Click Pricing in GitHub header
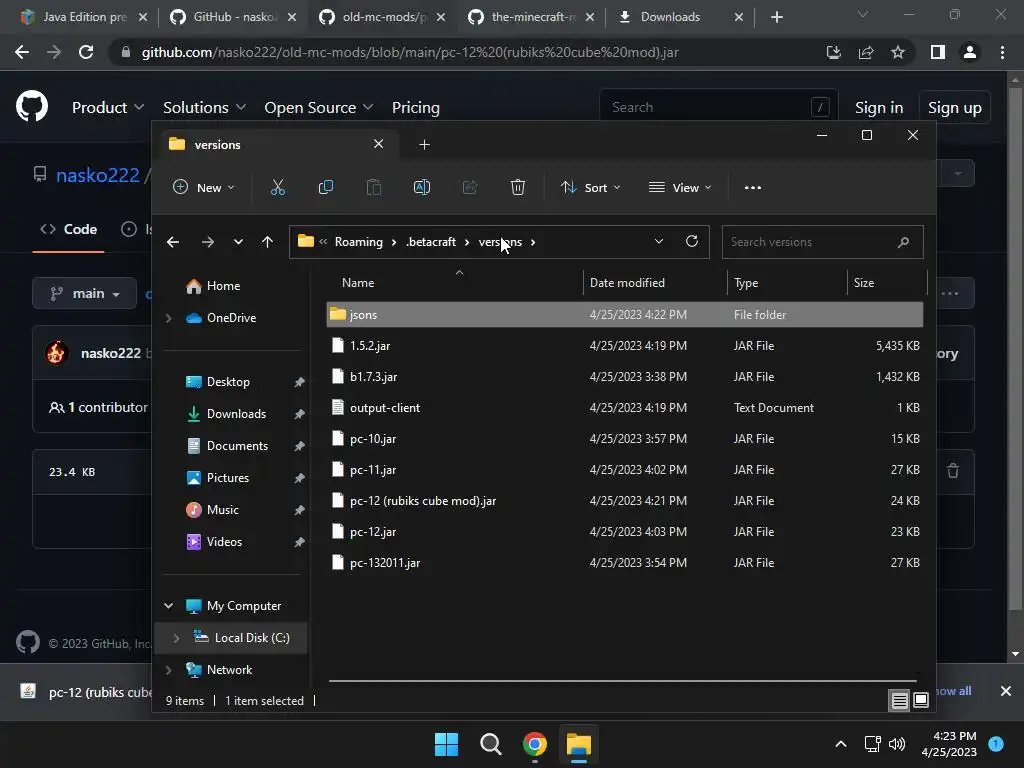 tap(415, 108)
